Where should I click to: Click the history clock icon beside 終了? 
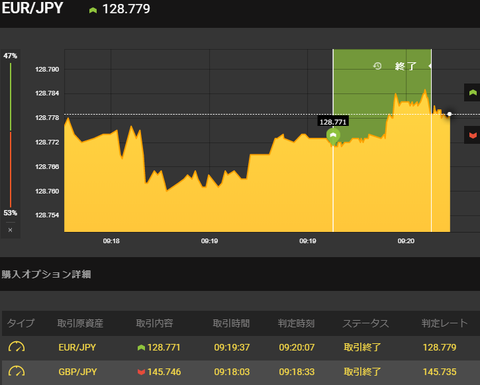point(377,66)
